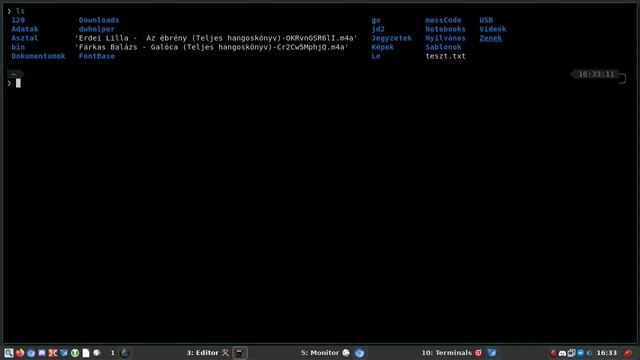Click the 'Asztal' directory name
The width and height of the screenshot is (640, 360).
pyautogui.click(x=25, y=38)
